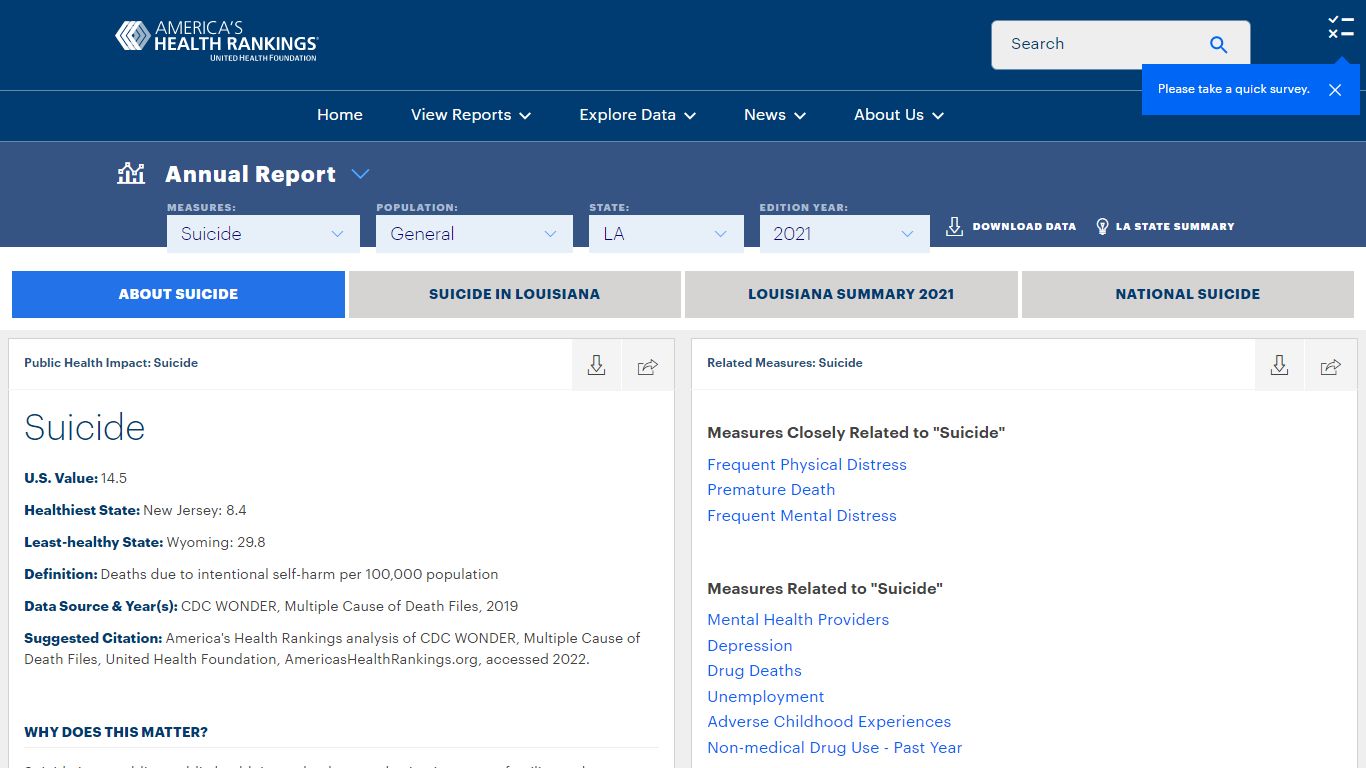Select the About Suicide tab
This screenshot has height=768, width=1366.
click(x=178, y=294)
